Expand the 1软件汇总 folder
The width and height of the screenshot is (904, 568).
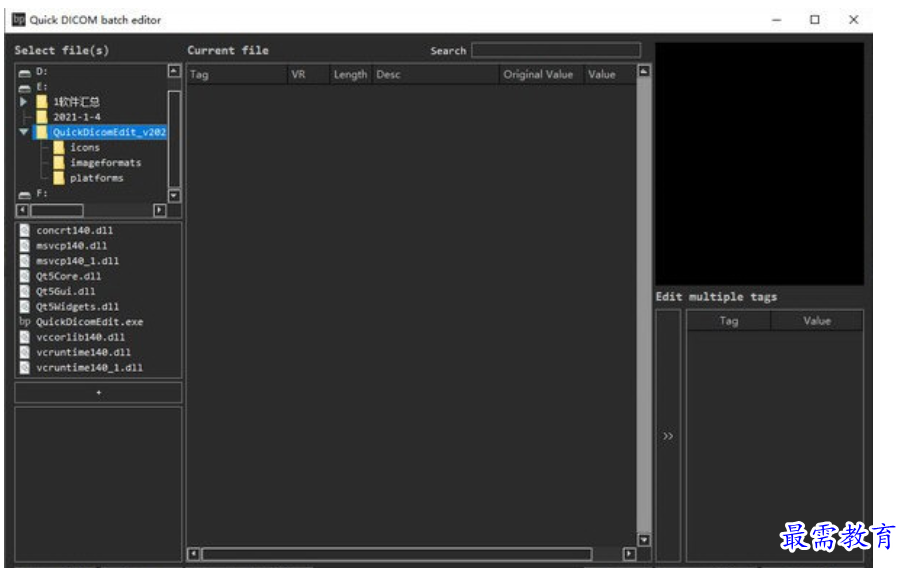pyautogui.click(x=24, y=101)
